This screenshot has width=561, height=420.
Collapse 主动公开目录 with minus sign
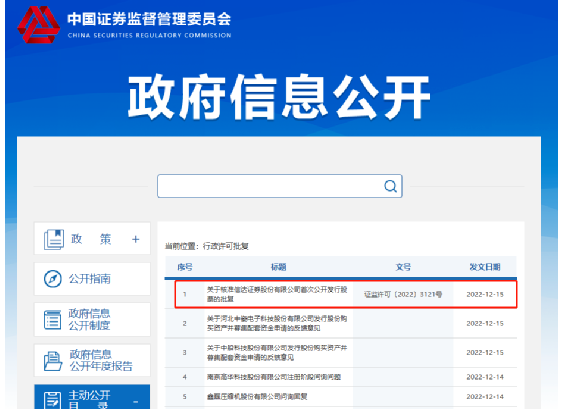[x=136, y=402]
